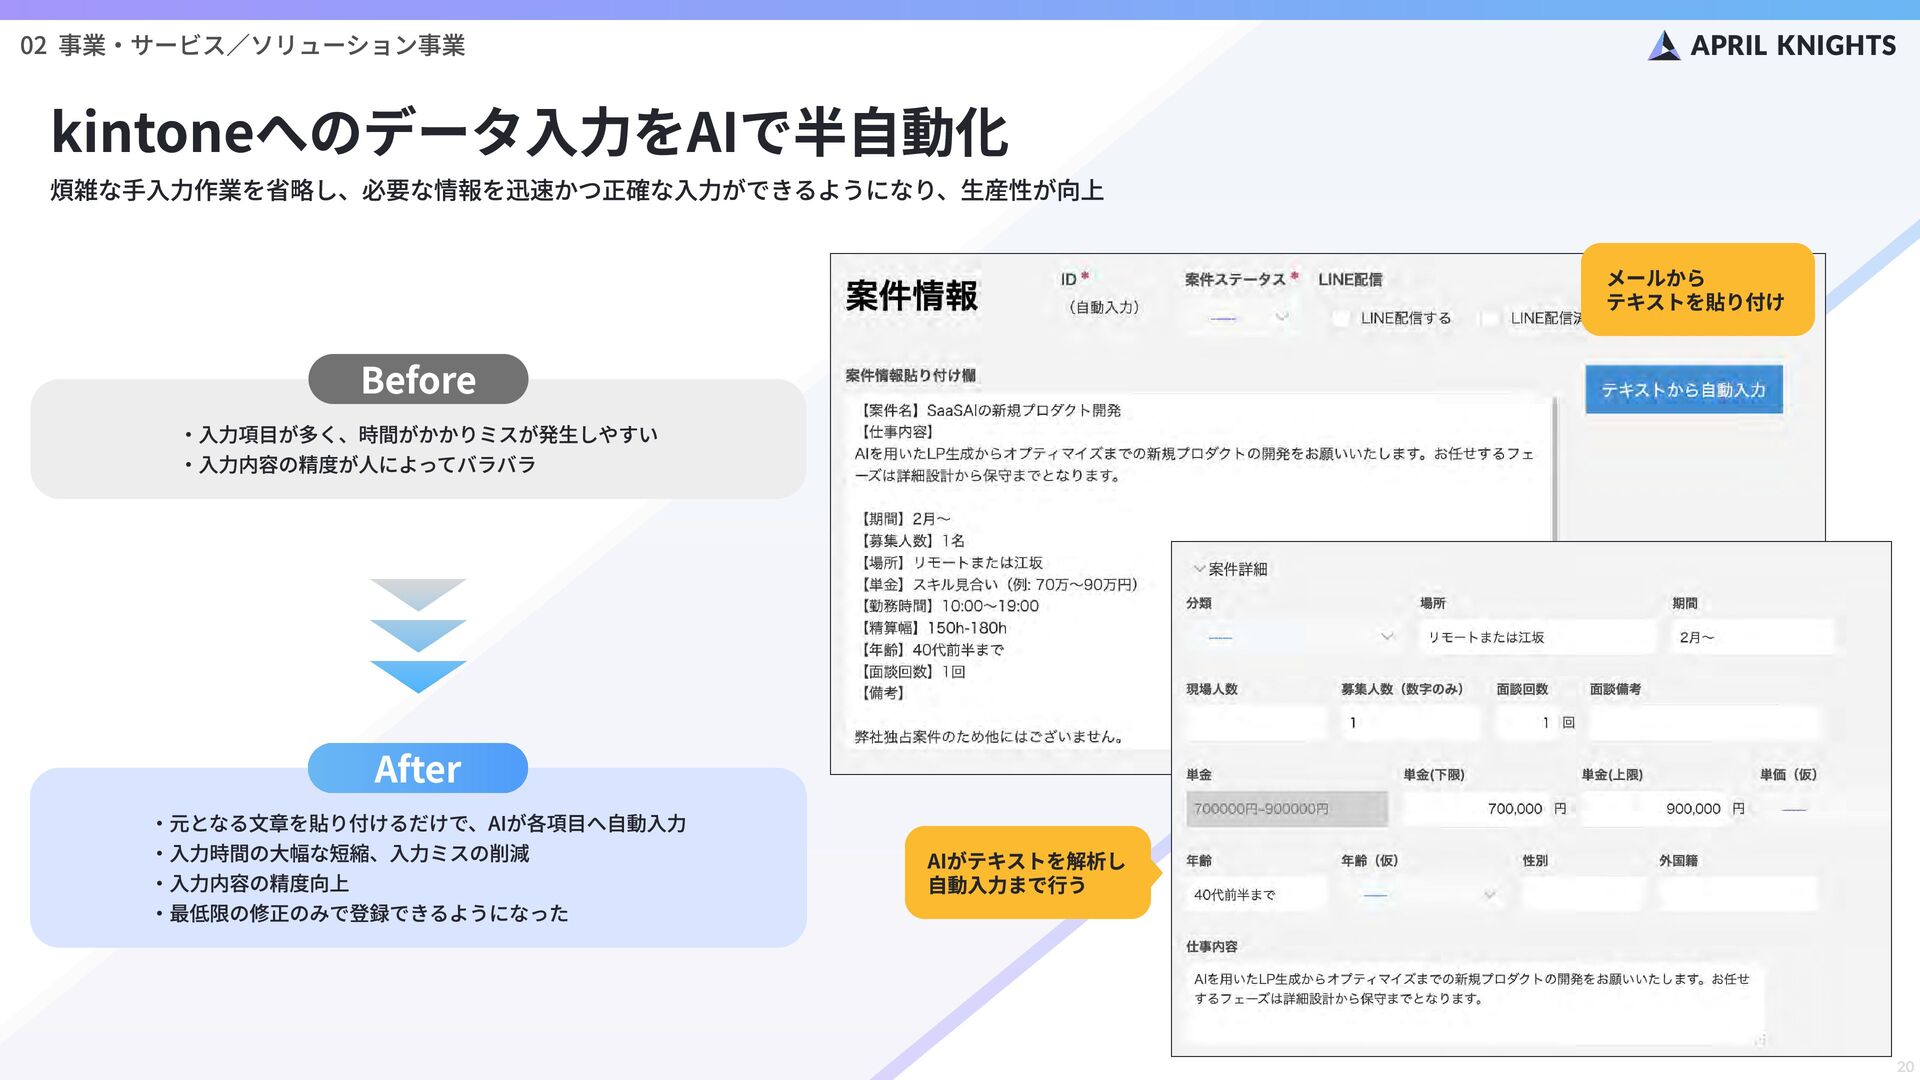
Task: Click the empty 外国籍 field
Action: (x=1738, y=895)
